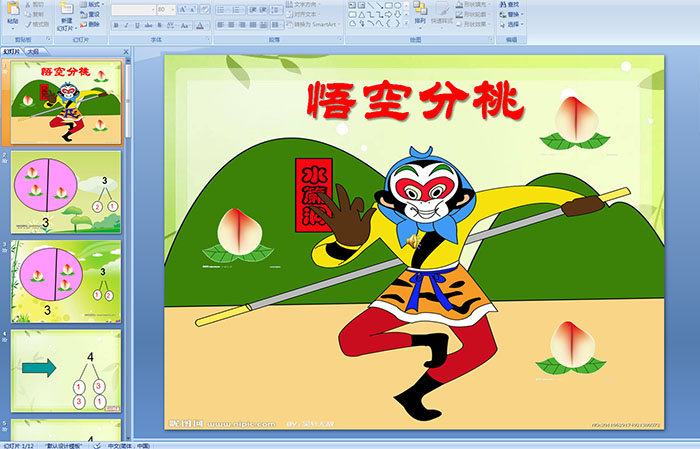
Task: Reset the slide using 重设
Action: coord(90,14)
